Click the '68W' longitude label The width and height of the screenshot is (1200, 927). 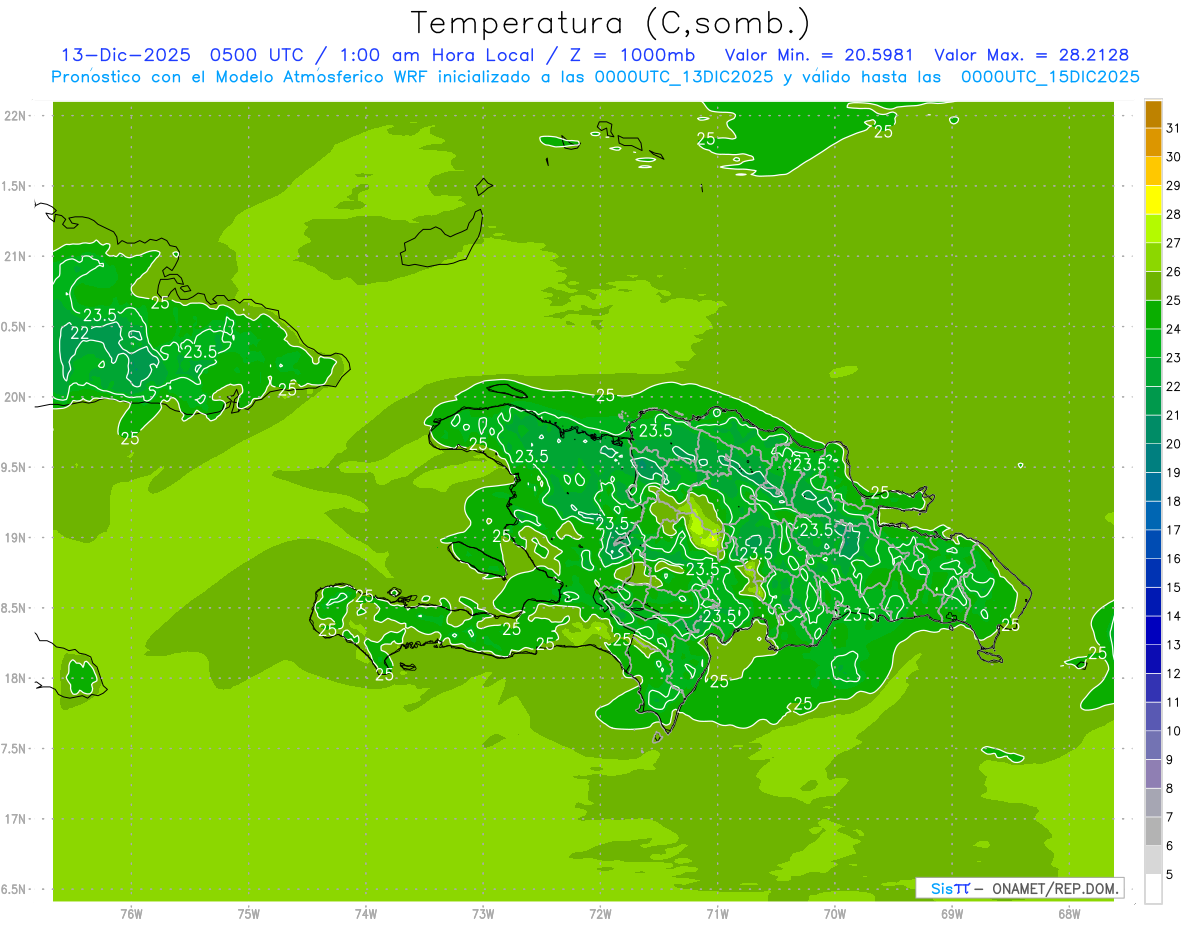[x=1068, y=913]
